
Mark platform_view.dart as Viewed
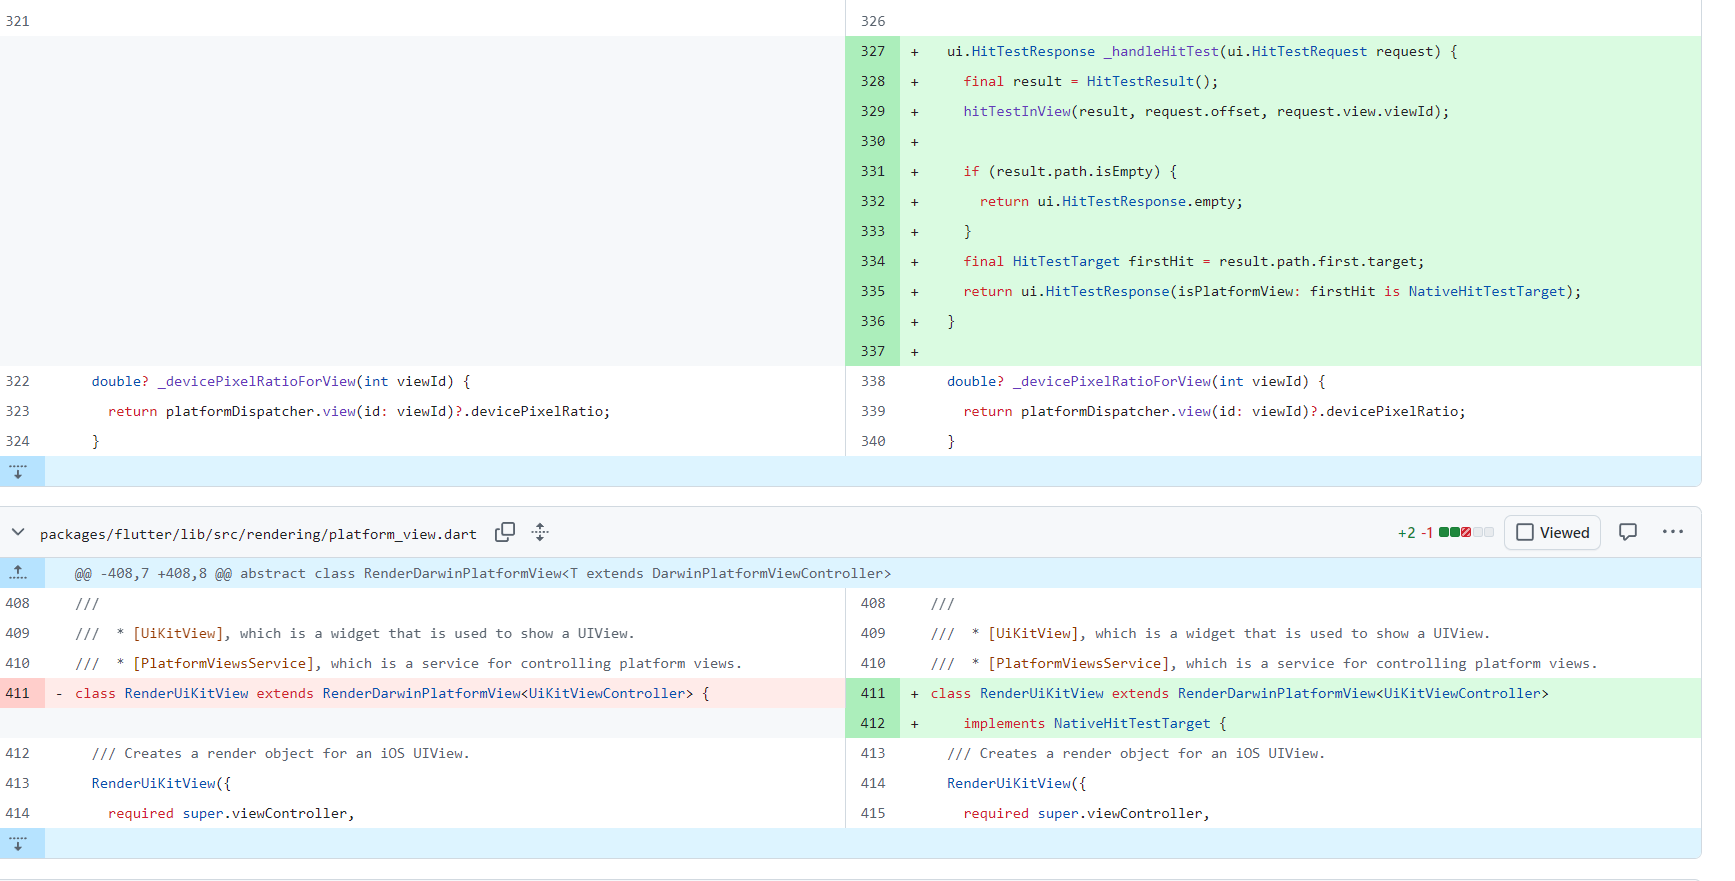1552,533
